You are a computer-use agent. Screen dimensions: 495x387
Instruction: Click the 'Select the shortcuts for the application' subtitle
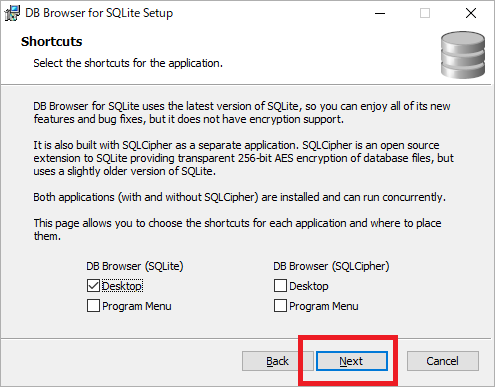128,63
